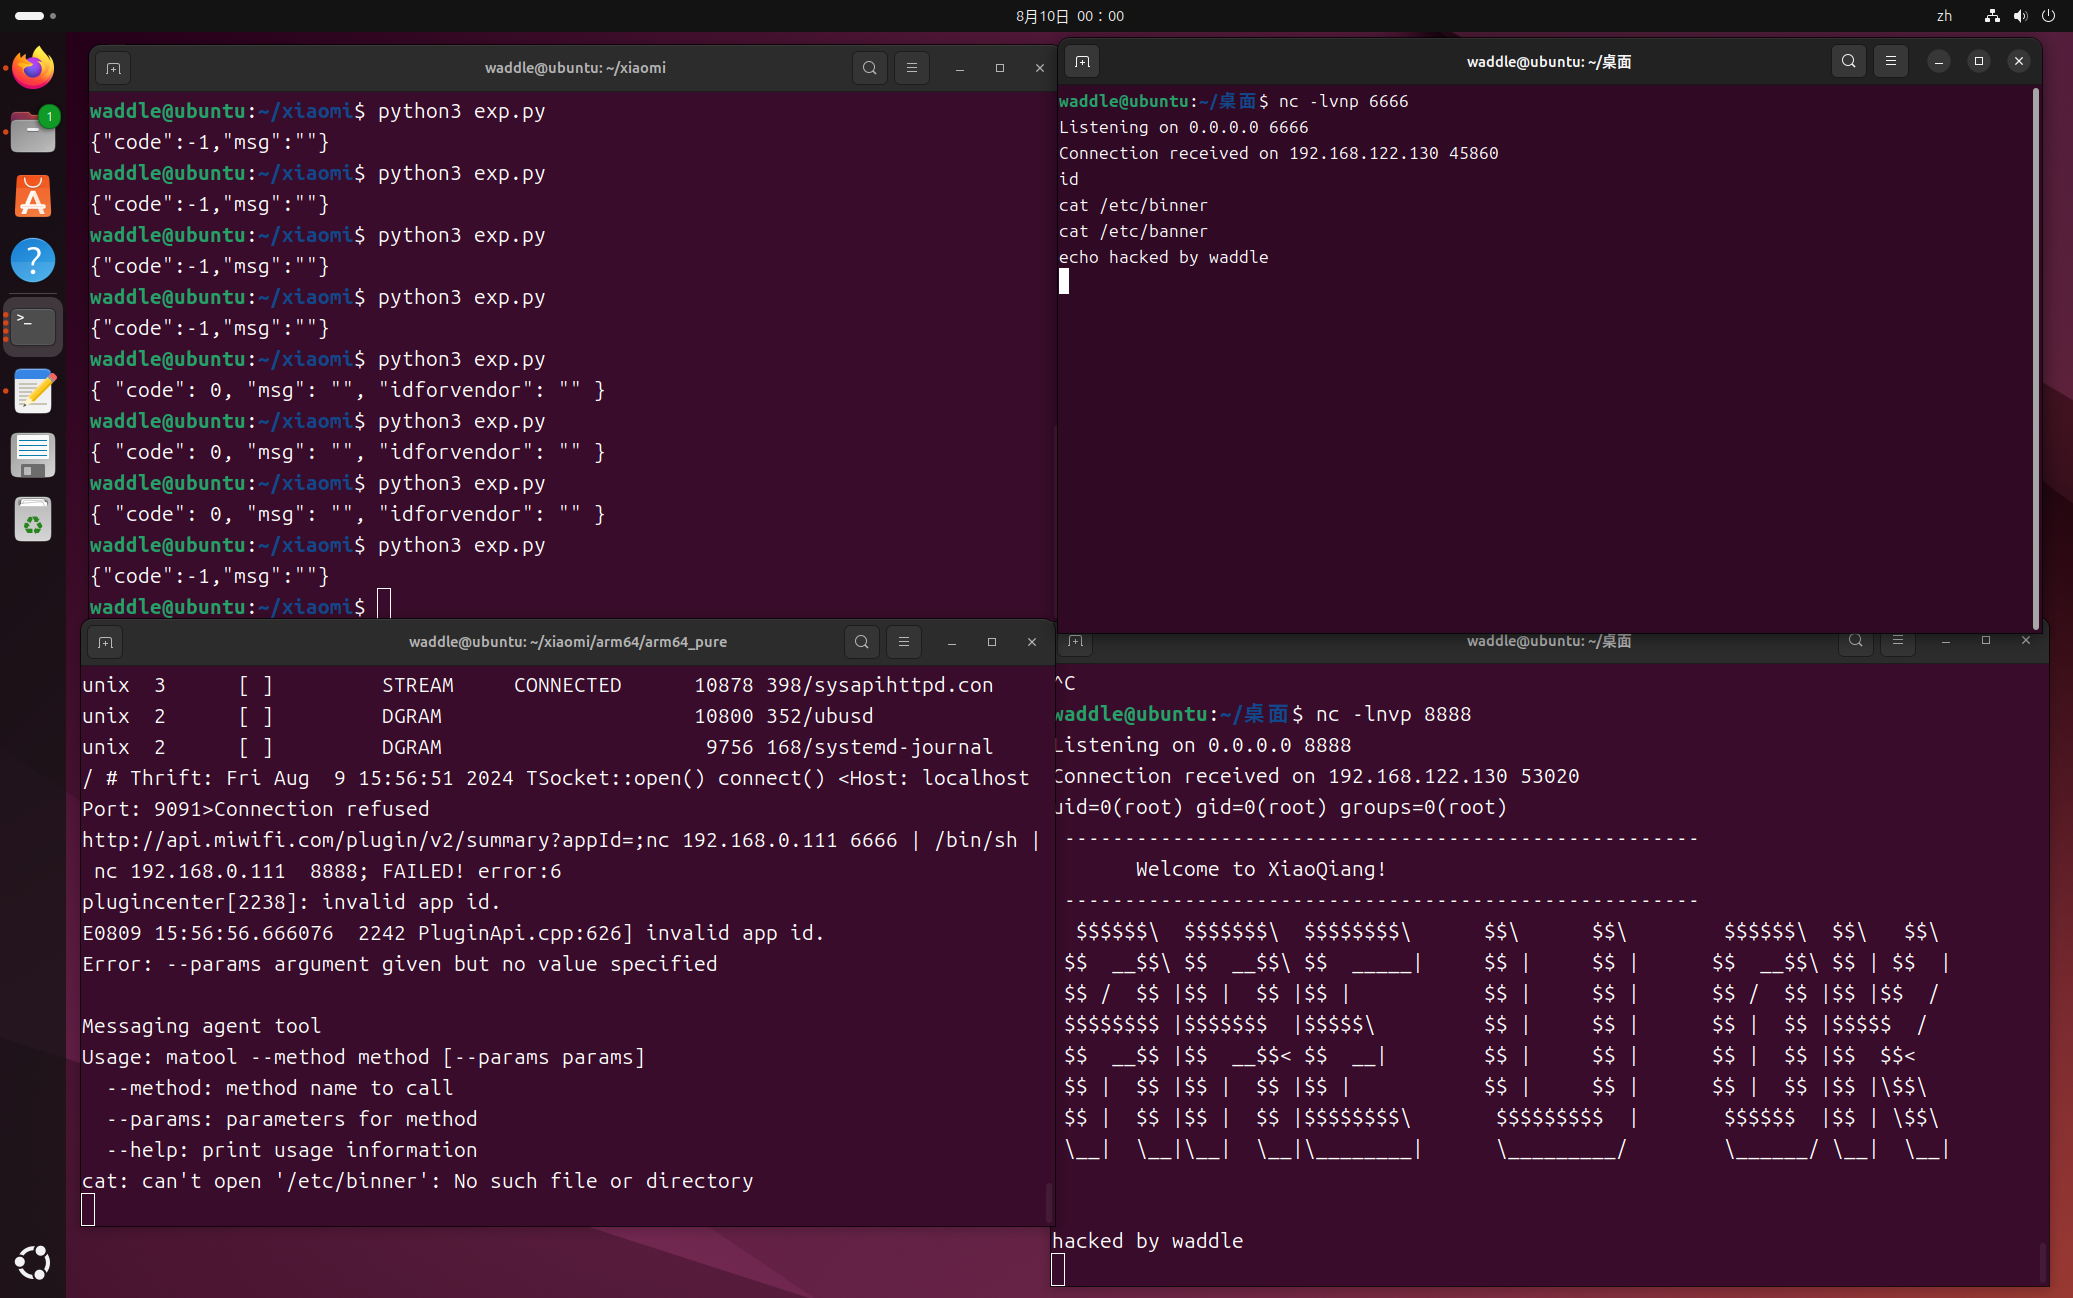Minimize the nc 6666 terminal window
This screenshot has width=2073, height=1298.
point(1939,62)
